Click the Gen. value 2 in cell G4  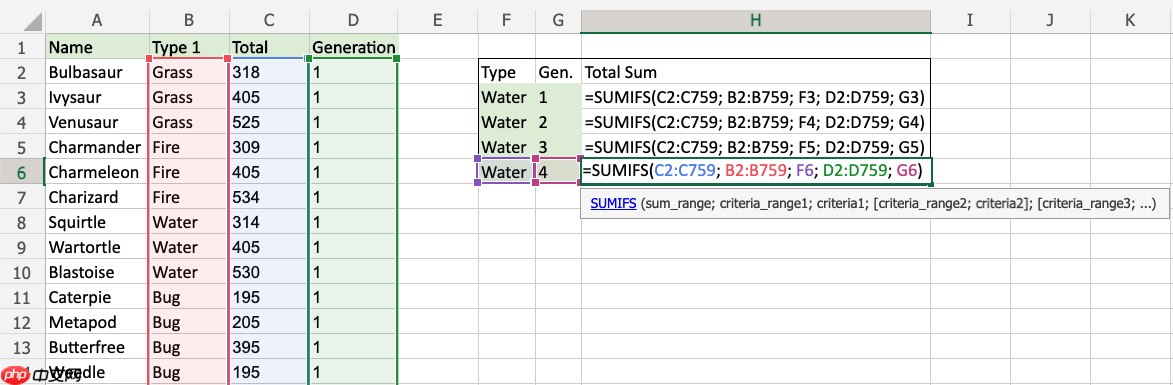558,123
